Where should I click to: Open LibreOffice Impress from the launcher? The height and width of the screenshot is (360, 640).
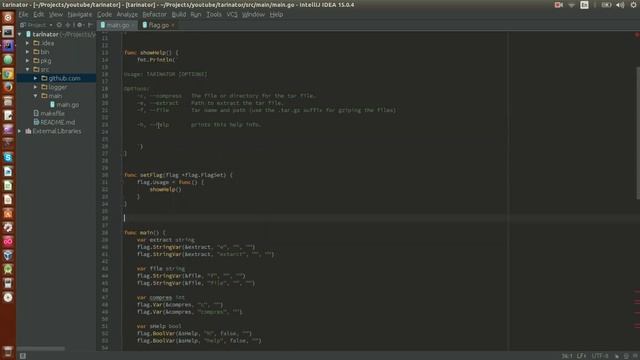click(x=8, y=199)
